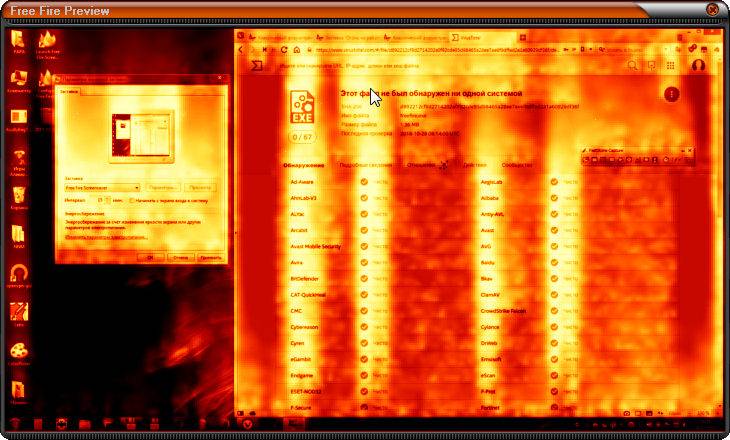Click Применить in the screensaver dialog
Image resolution: width=730 pixels, height=440 pixels.
[210, 257]
